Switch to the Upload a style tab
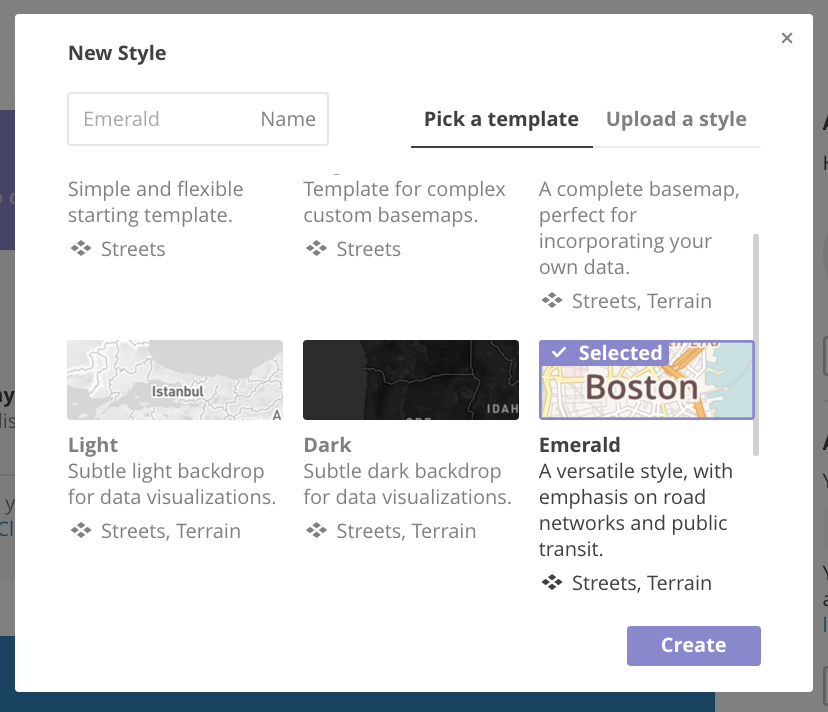The width and height of the screenshot is (828, 712). [676, 118]
